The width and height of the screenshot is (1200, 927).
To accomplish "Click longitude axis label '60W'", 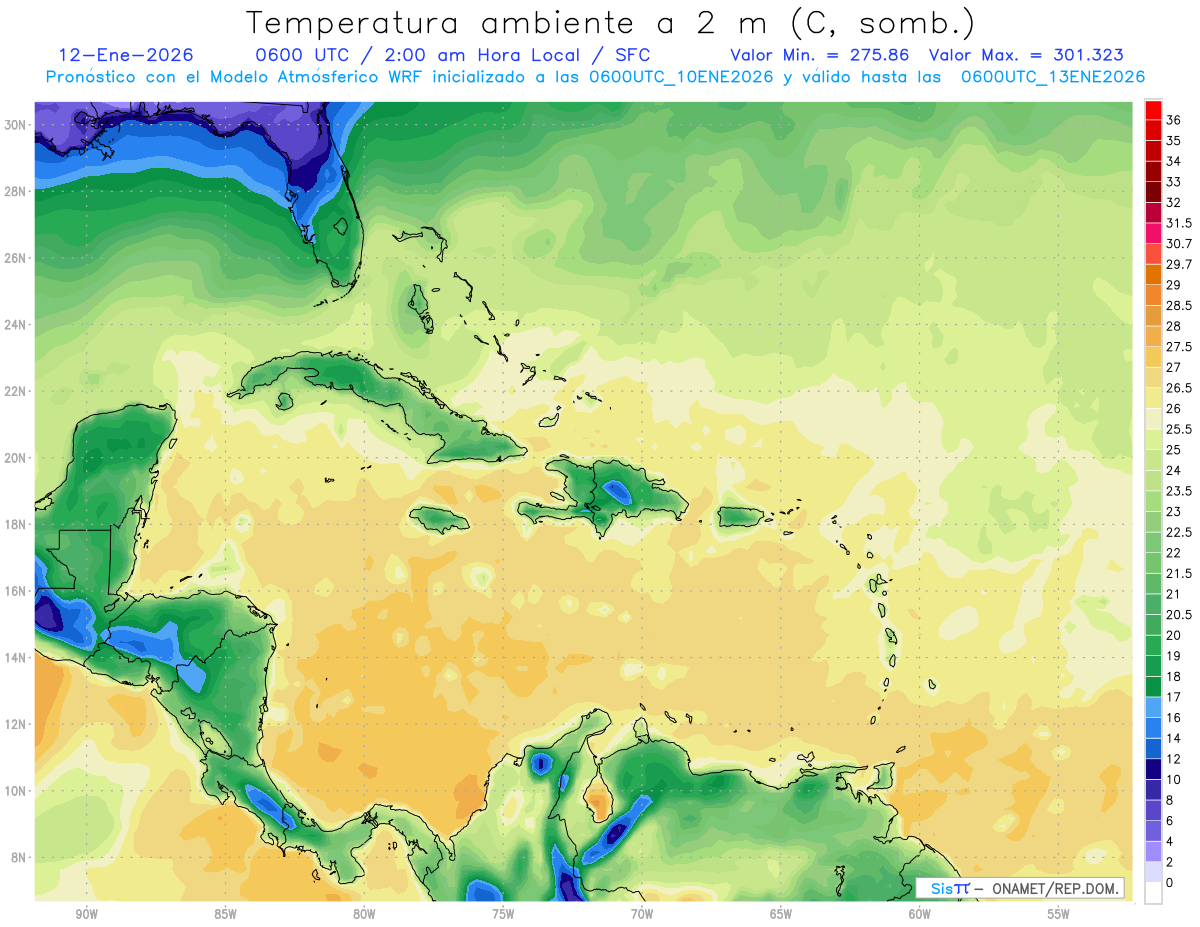I will point(920,914).
